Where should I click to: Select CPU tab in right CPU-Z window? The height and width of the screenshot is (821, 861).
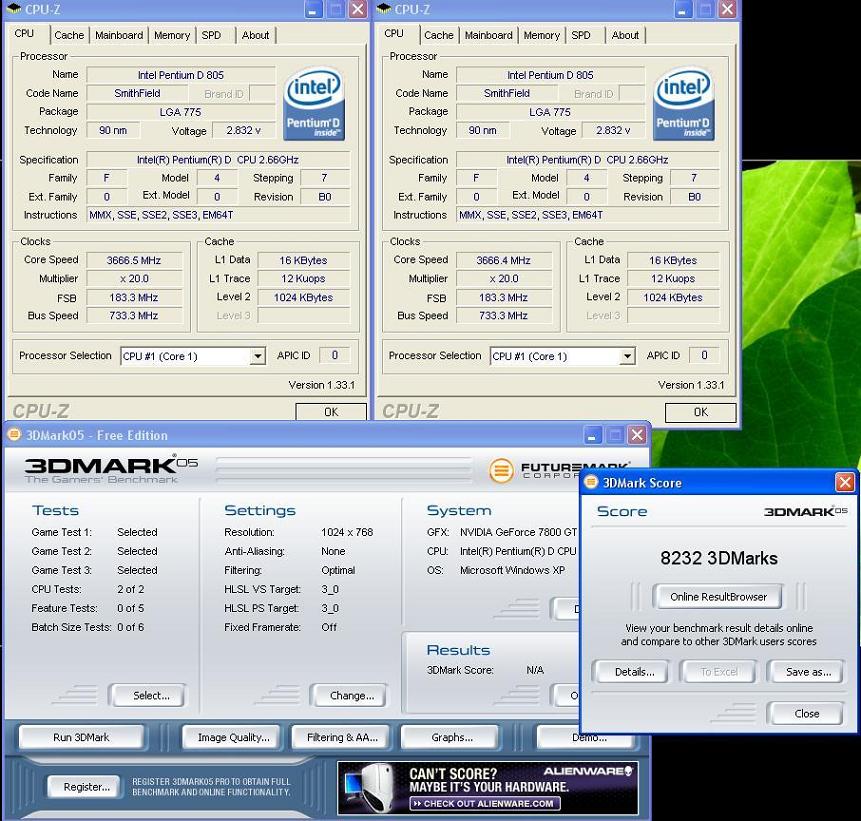coord(394,33)
